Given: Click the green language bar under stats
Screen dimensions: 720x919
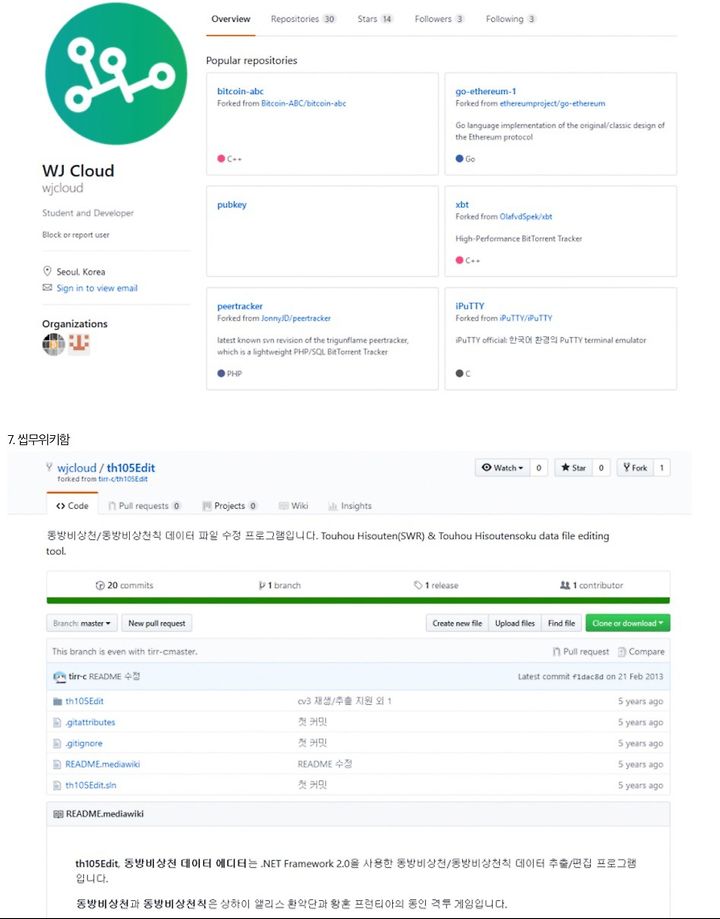Looking at the screenshot, I should coord(358,601).
